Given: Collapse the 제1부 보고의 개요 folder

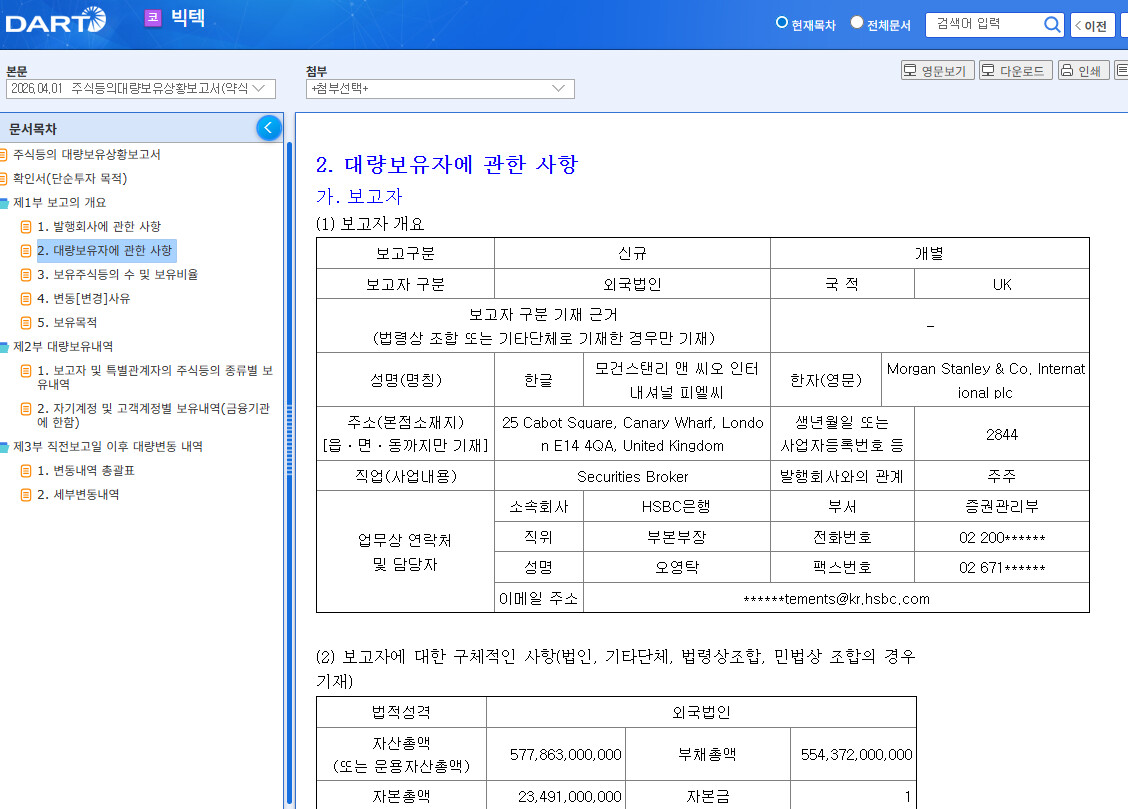Looking at the screenshot, I should (x=4, y=203).
